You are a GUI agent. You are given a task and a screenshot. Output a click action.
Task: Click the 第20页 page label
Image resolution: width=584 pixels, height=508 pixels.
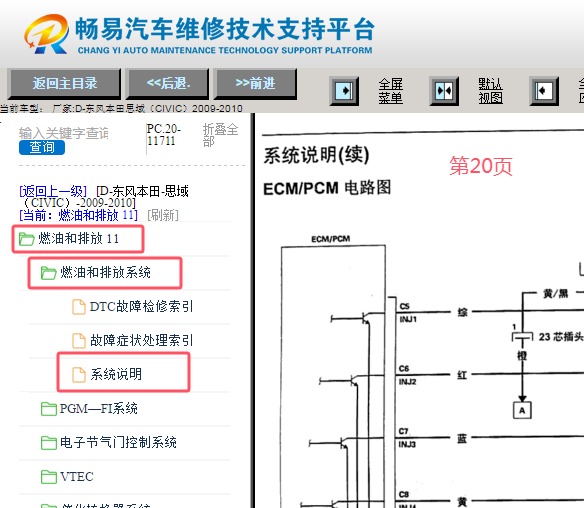[x=481, y=166]
